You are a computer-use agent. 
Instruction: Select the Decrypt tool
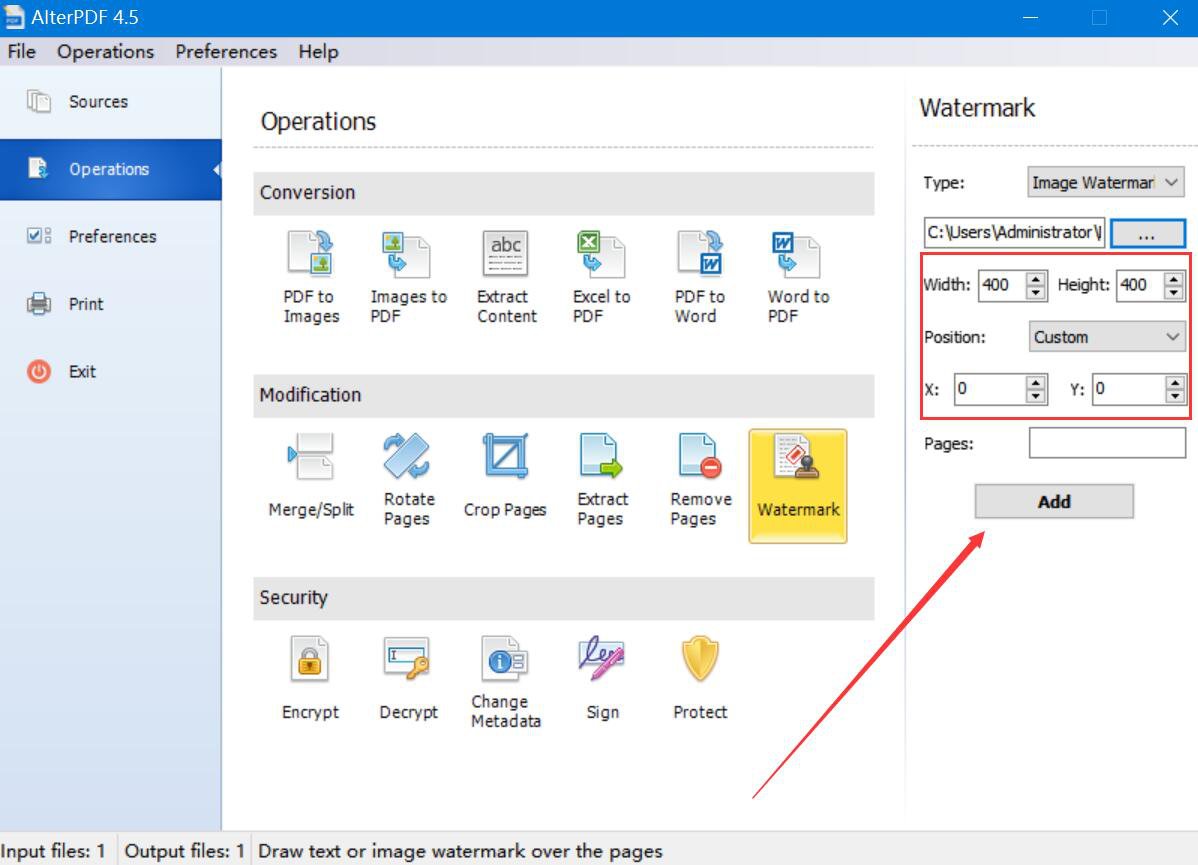408,678
